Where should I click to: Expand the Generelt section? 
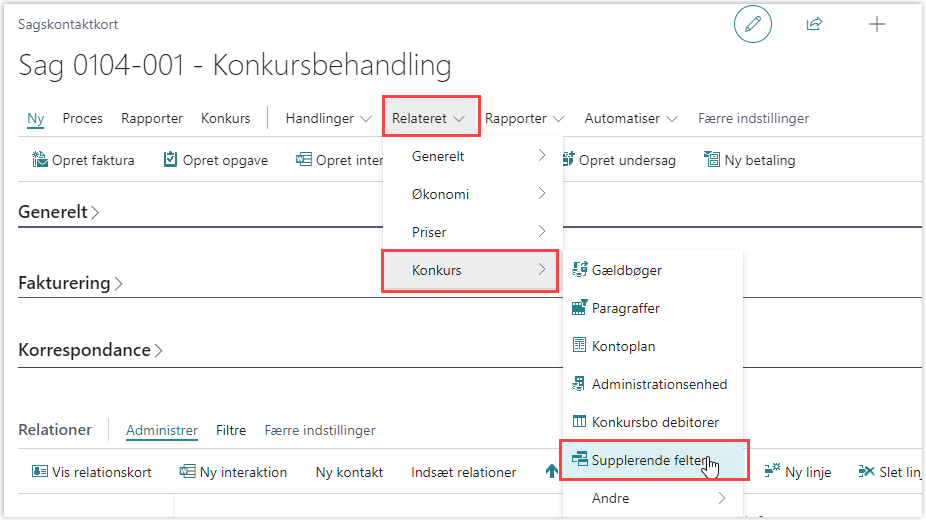click(x=59, y=212)
